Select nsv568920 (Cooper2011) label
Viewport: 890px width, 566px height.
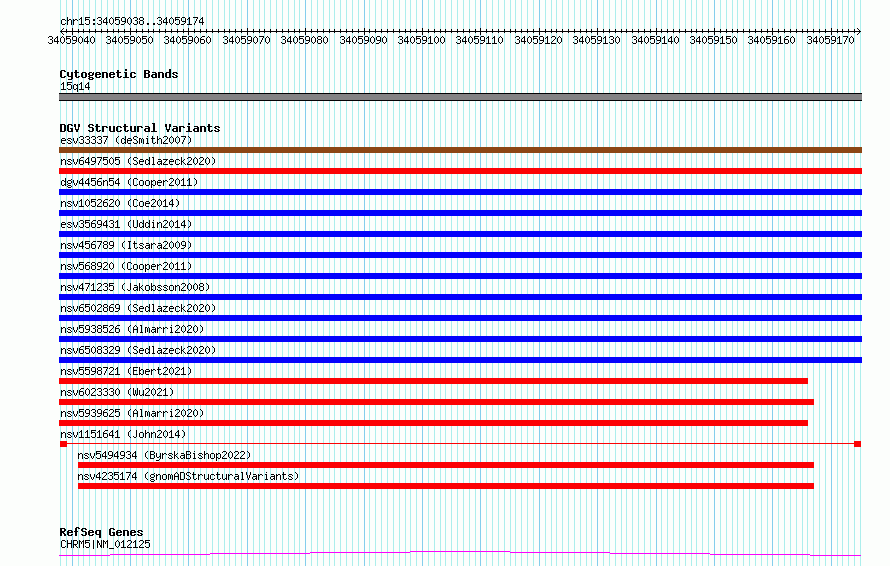(x=126, y=266)
